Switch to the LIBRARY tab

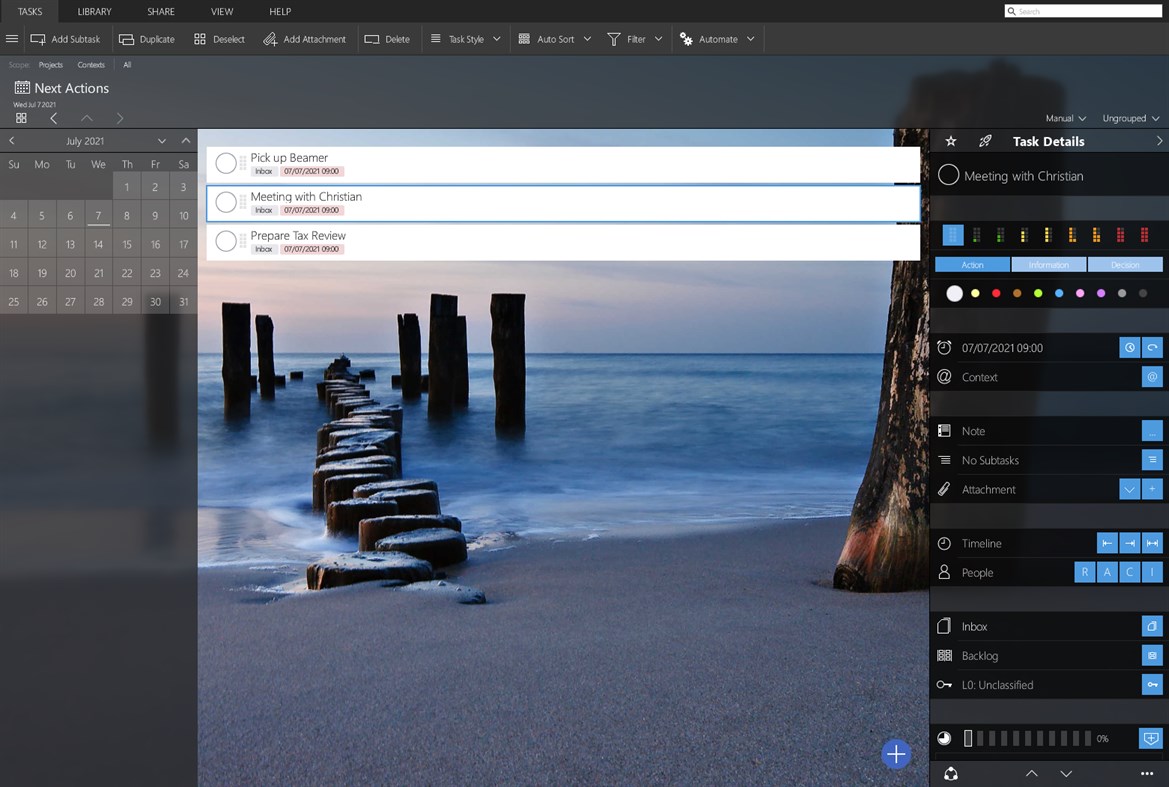(95, 12)
